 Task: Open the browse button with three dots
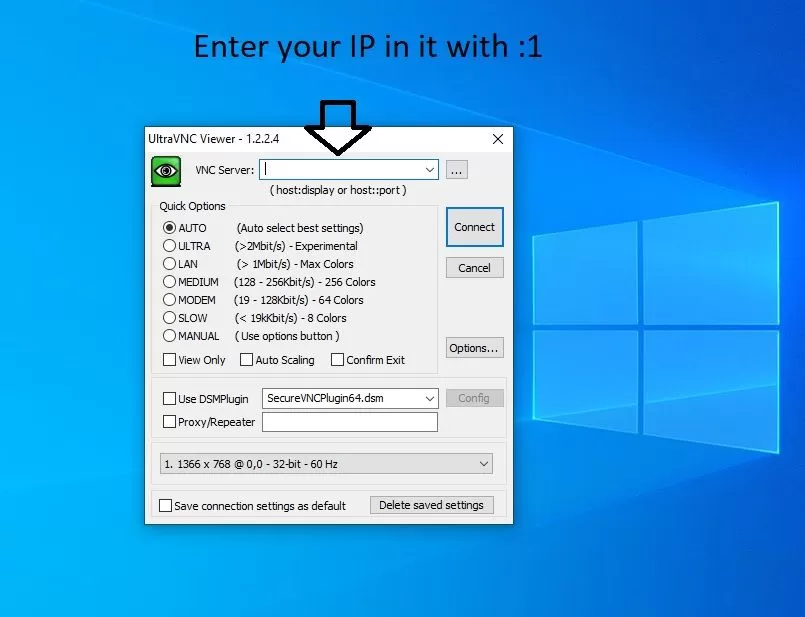456,170
